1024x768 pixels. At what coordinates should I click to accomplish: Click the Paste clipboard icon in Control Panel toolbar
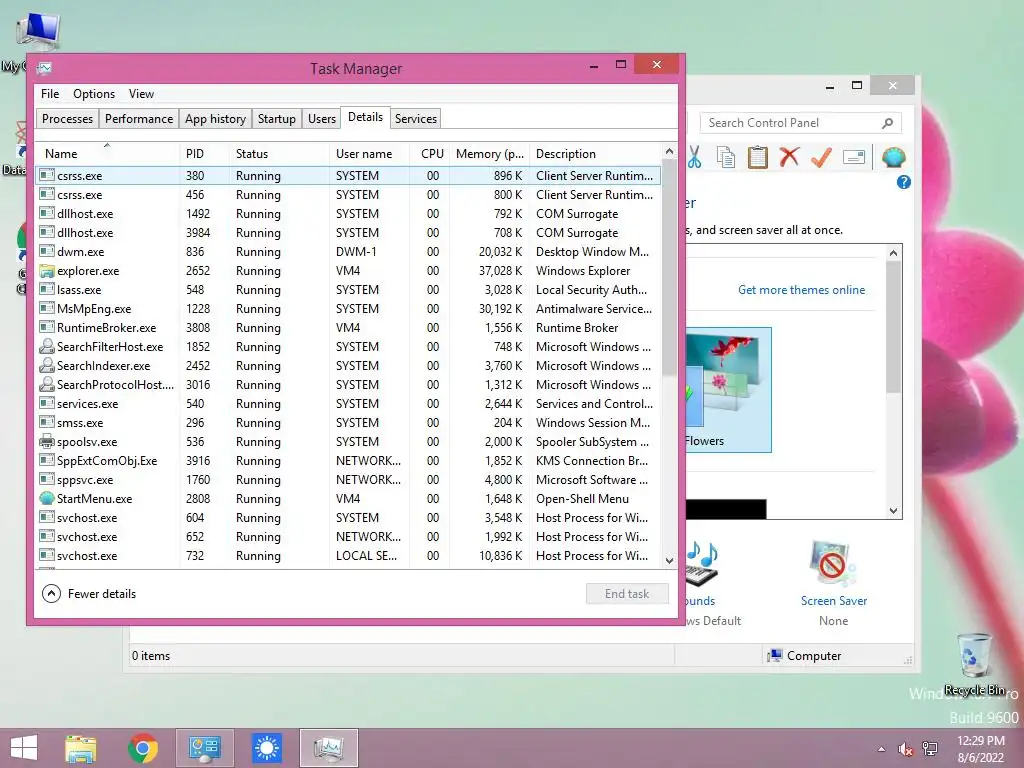coord(757,157)
